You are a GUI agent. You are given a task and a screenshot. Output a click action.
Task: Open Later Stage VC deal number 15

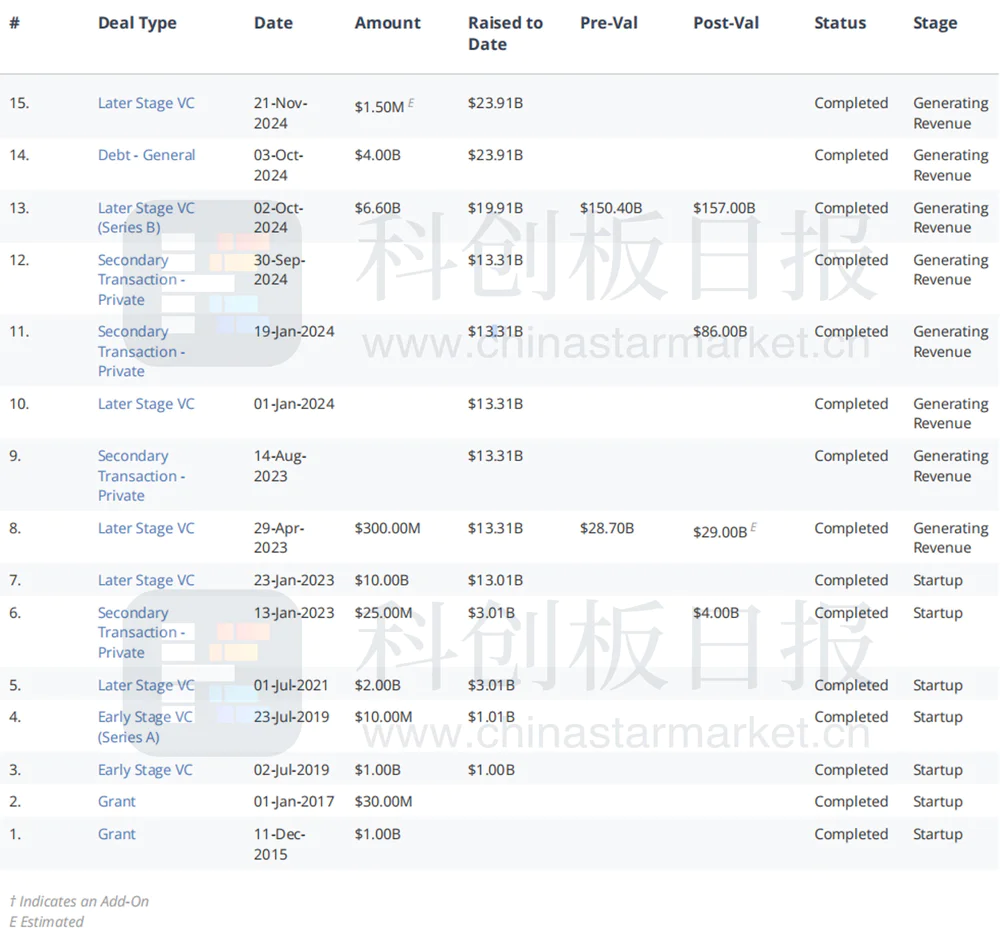(146, 103)
